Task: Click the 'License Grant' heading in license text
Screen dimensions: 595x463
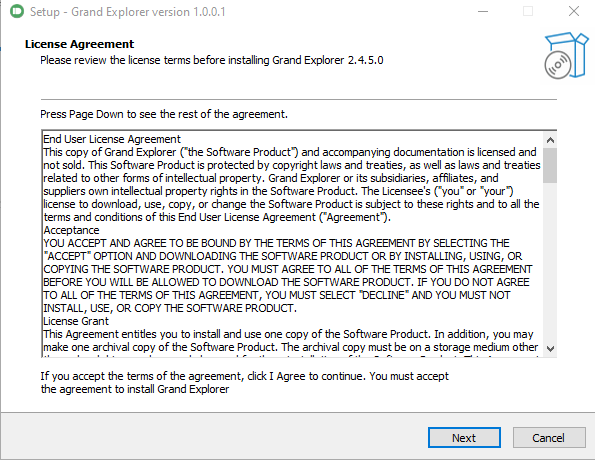Action: (x=76, y=321)
